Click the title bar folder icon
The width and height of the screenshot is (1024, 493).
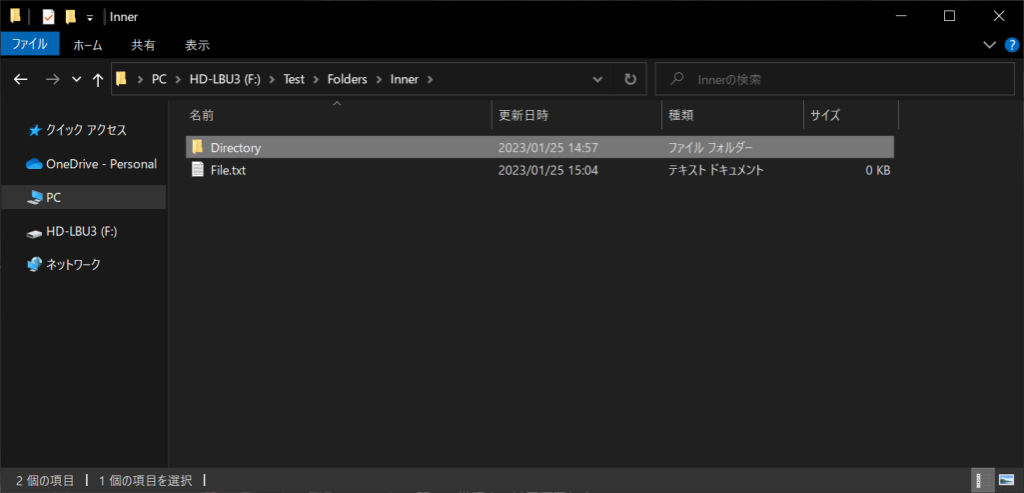pos(15,16)
